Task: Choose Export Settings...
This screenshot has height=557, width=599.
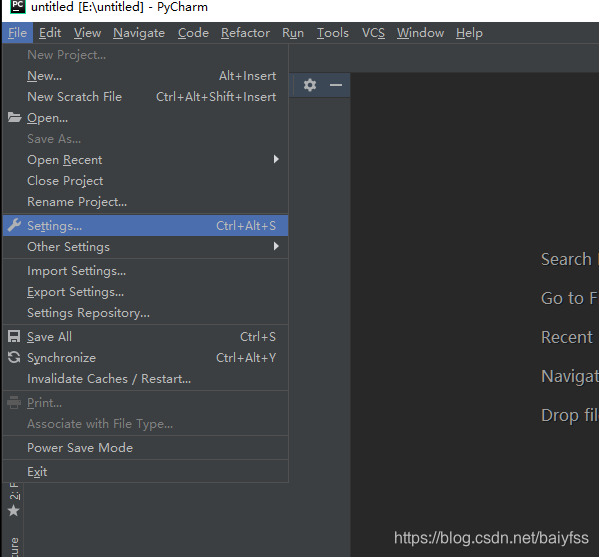Action: click(145, 292)
